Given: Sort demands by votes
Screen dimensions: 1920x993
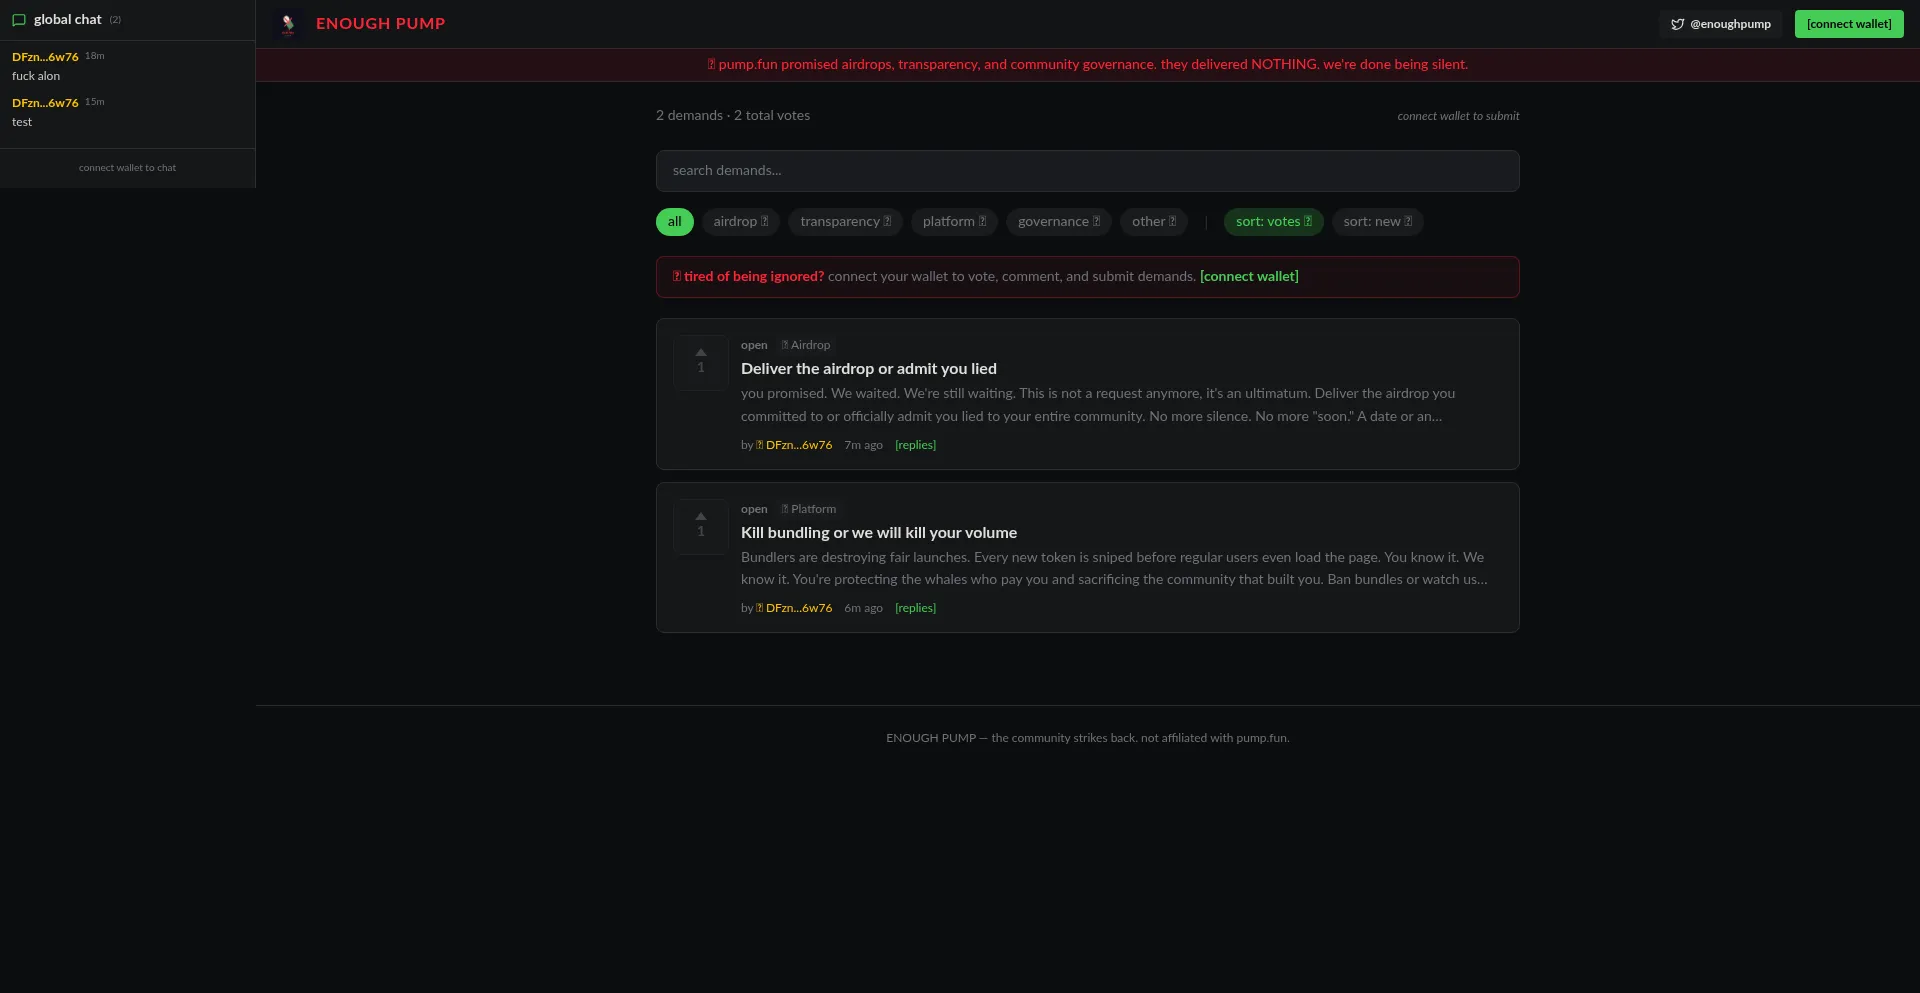Looking at the screenshot, I should [x=1274, y=222].
